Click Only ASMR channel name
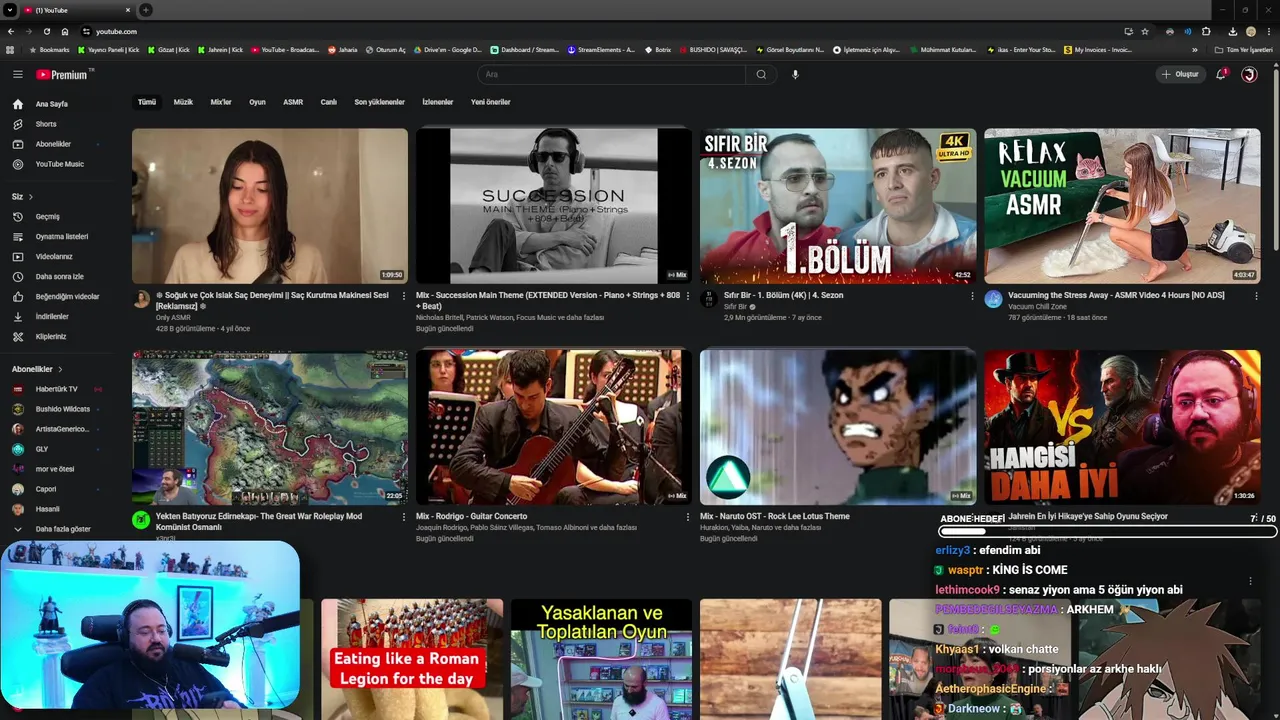Viewport: 1280px width, 720px height. point(173,318)
